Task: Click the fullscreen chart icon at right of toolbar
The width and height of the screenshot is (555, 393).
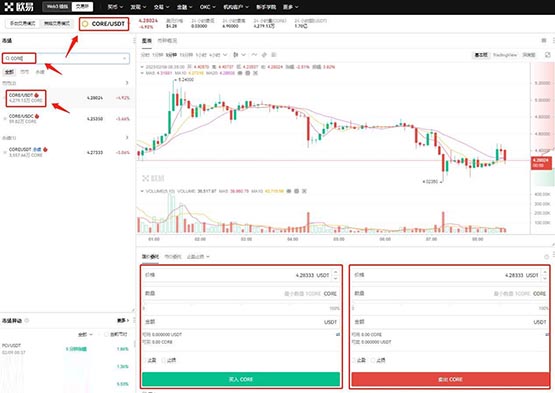Action: pyautogui.click(x=547, y=55)
